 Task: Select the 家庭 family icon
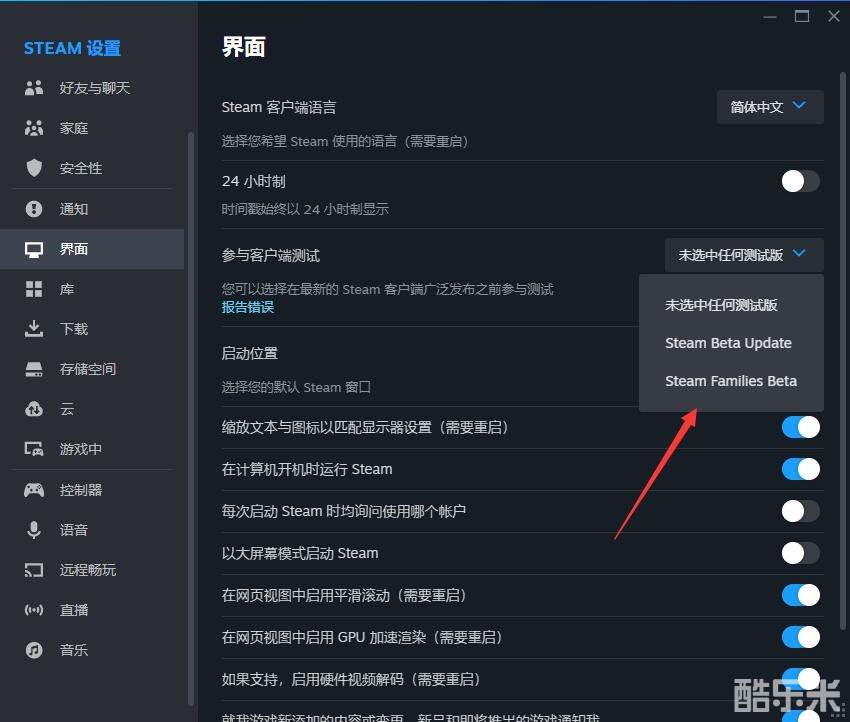[34, 128]
